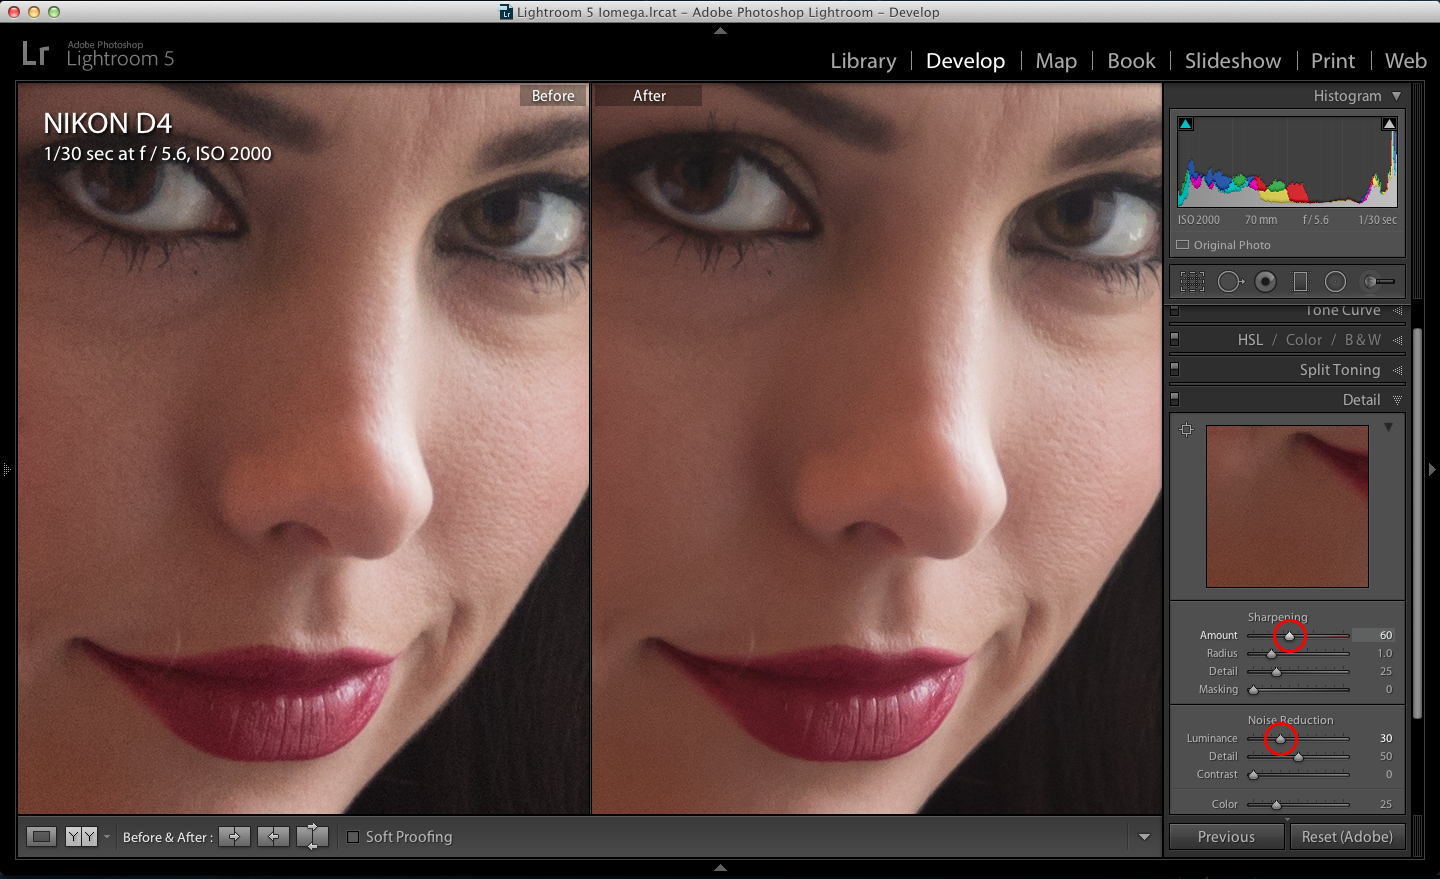1440x879 pixels.
Task: Click the Reset (Adobe) button
Action: pos(1346,837)
